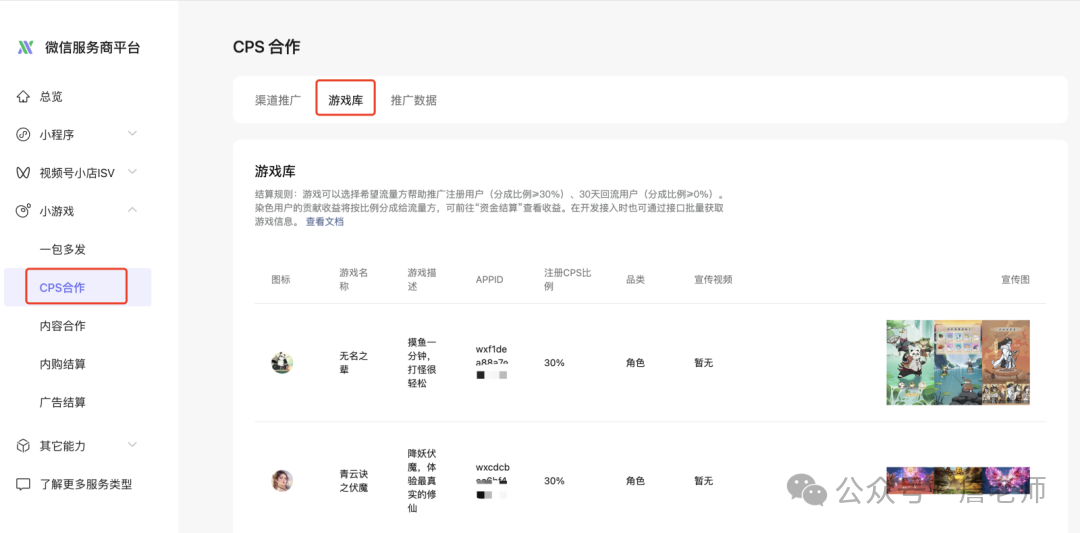Click game name 无名之辈

tap(354, 362)
